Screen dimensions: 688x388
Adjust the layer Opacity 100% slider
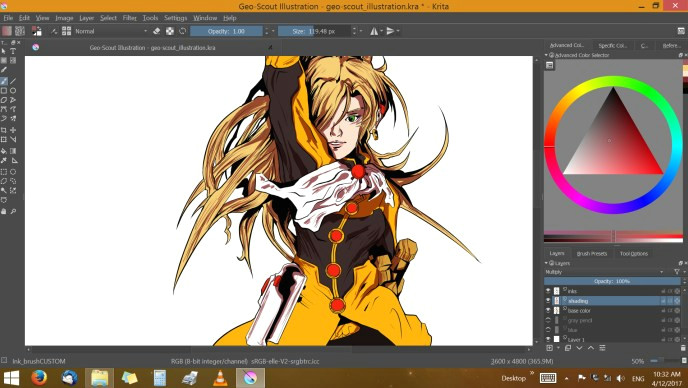tap(612, 281)
